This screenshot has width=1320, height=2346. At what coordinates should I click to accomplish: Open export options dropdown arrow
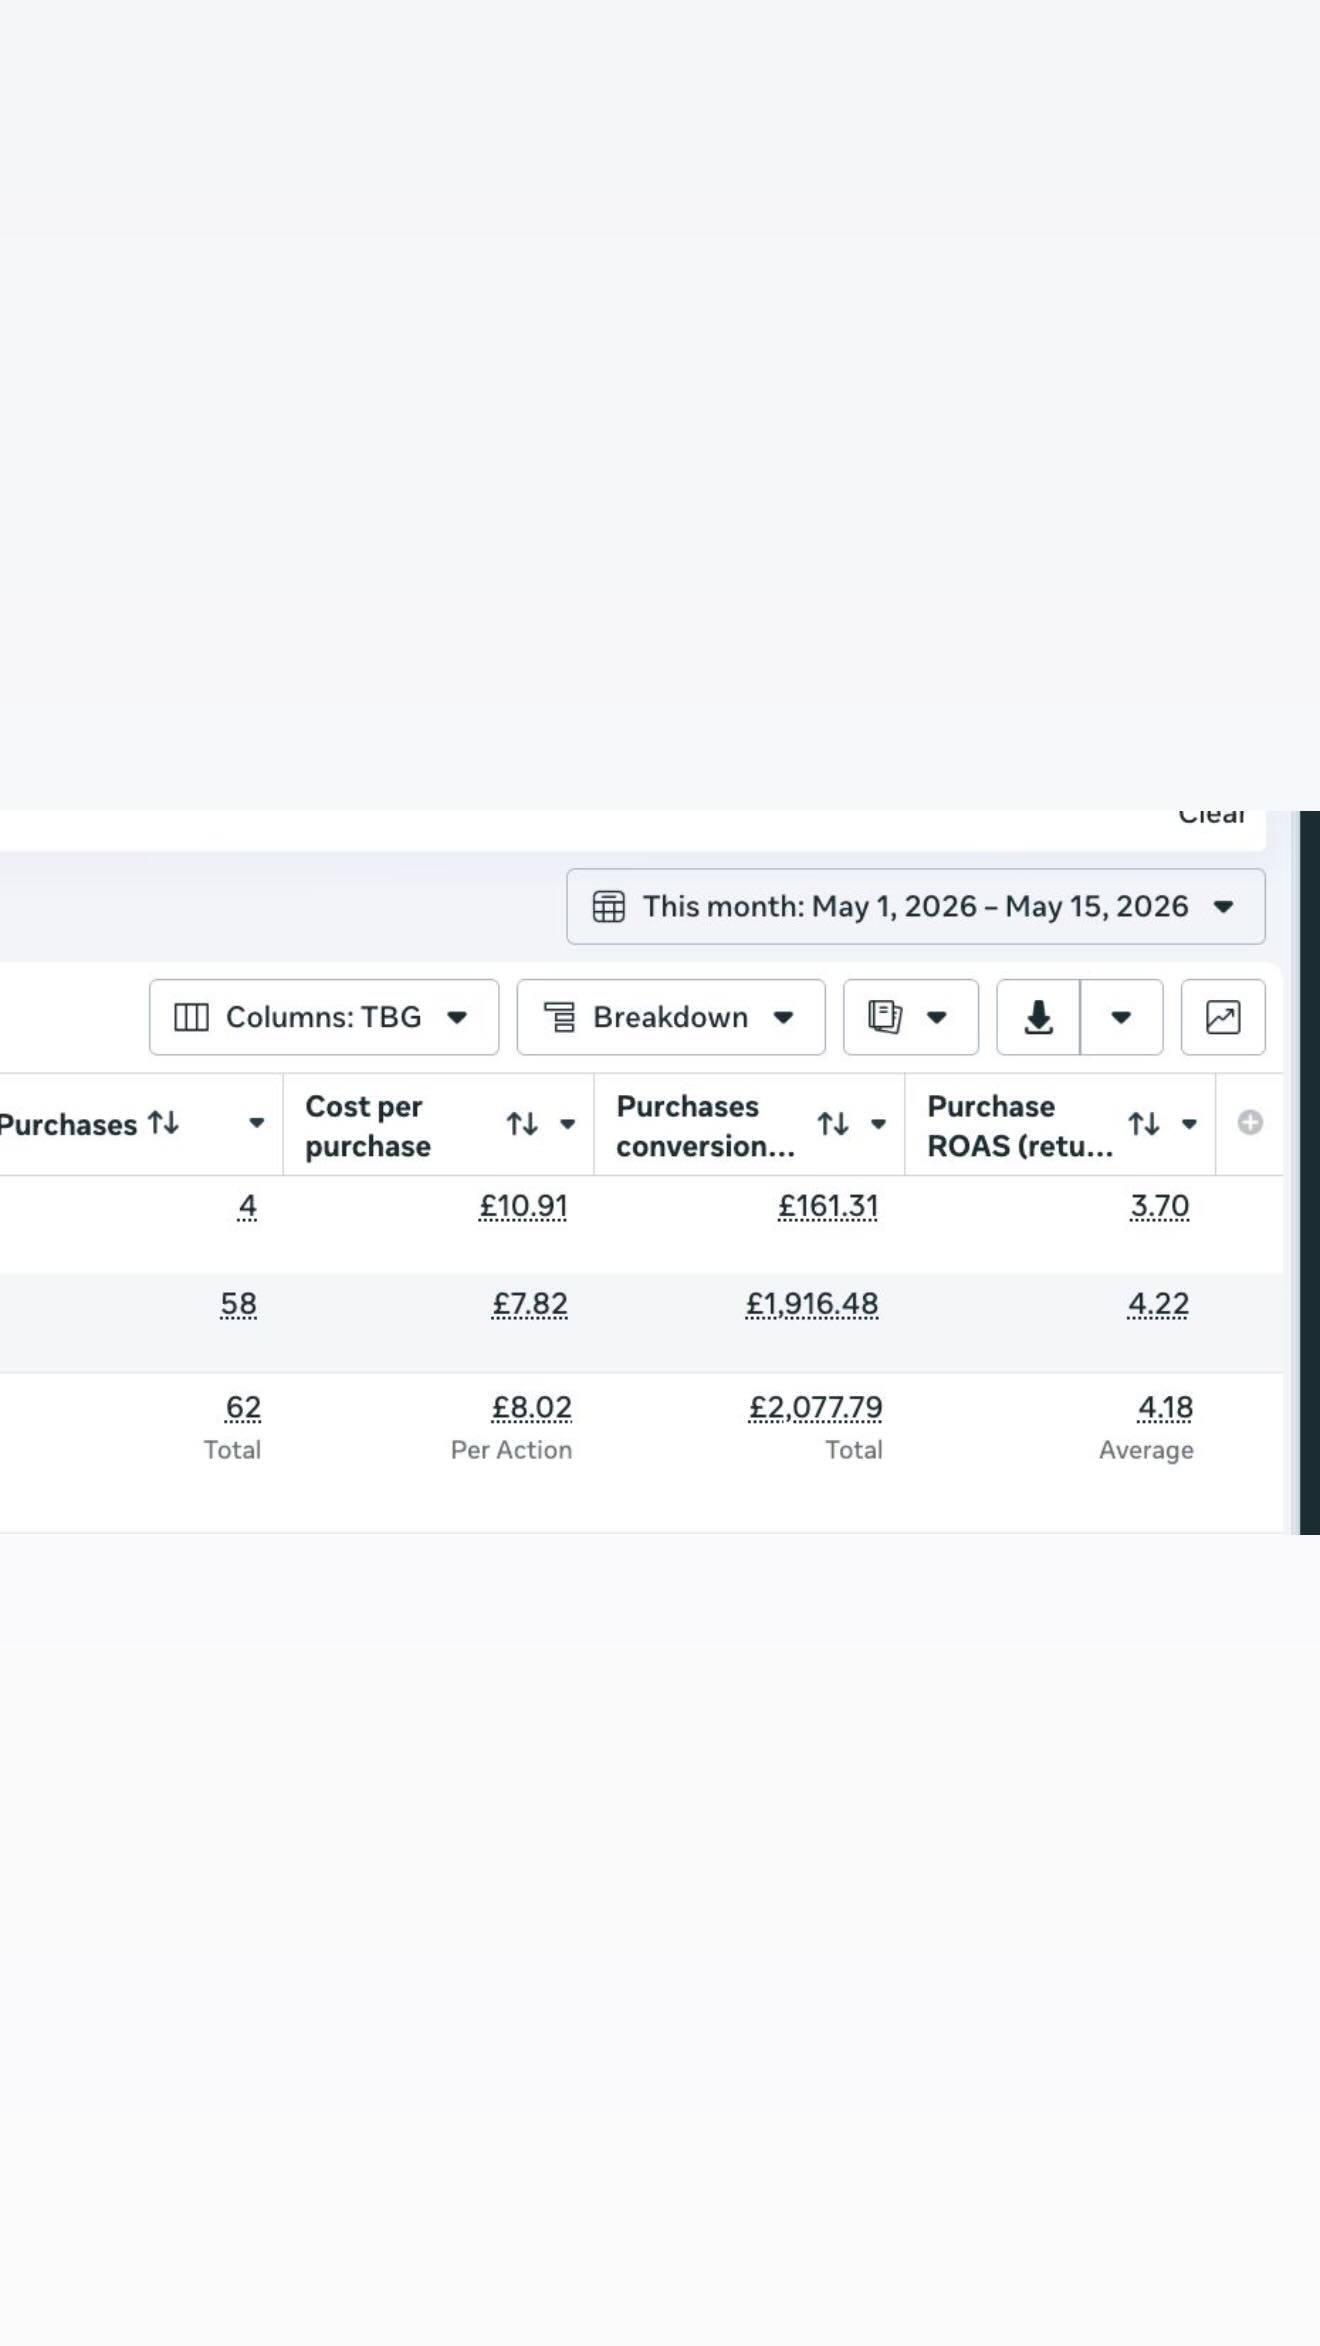(x=1121, y=1017)
